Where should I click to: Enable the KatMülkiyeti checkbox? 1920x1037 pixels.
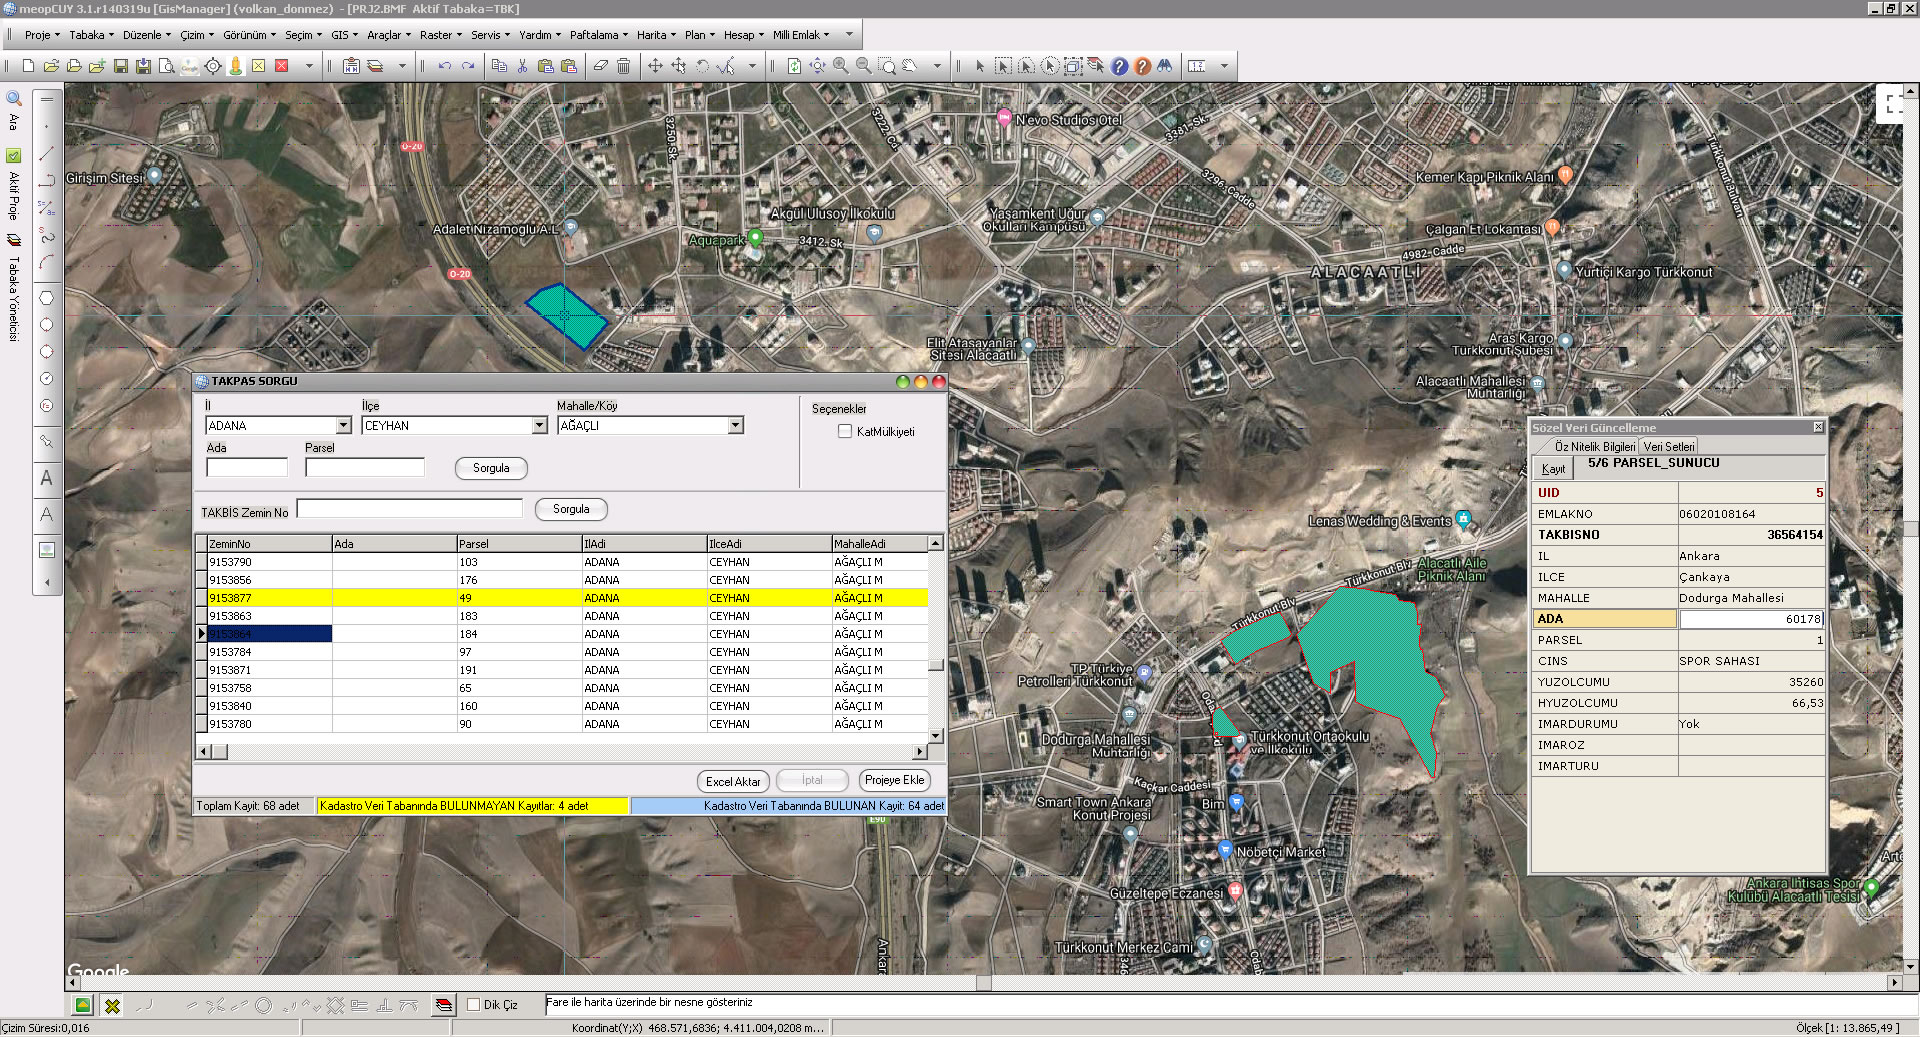pyautogui.click(x=845, y=431)
